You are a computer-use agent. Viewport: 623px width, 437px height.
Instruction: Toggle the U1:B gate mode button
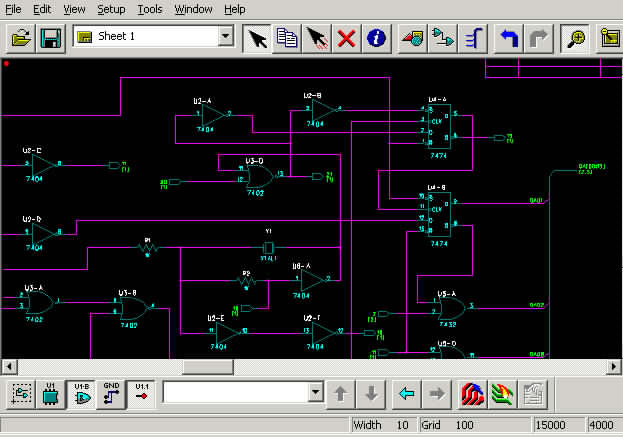[82, 393]
